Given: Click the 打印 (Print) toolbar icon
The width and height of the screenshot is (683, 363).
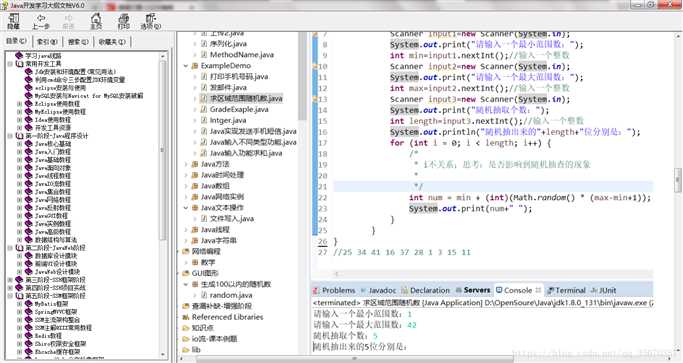Looking at the screenshot, I should pos(124,21).
